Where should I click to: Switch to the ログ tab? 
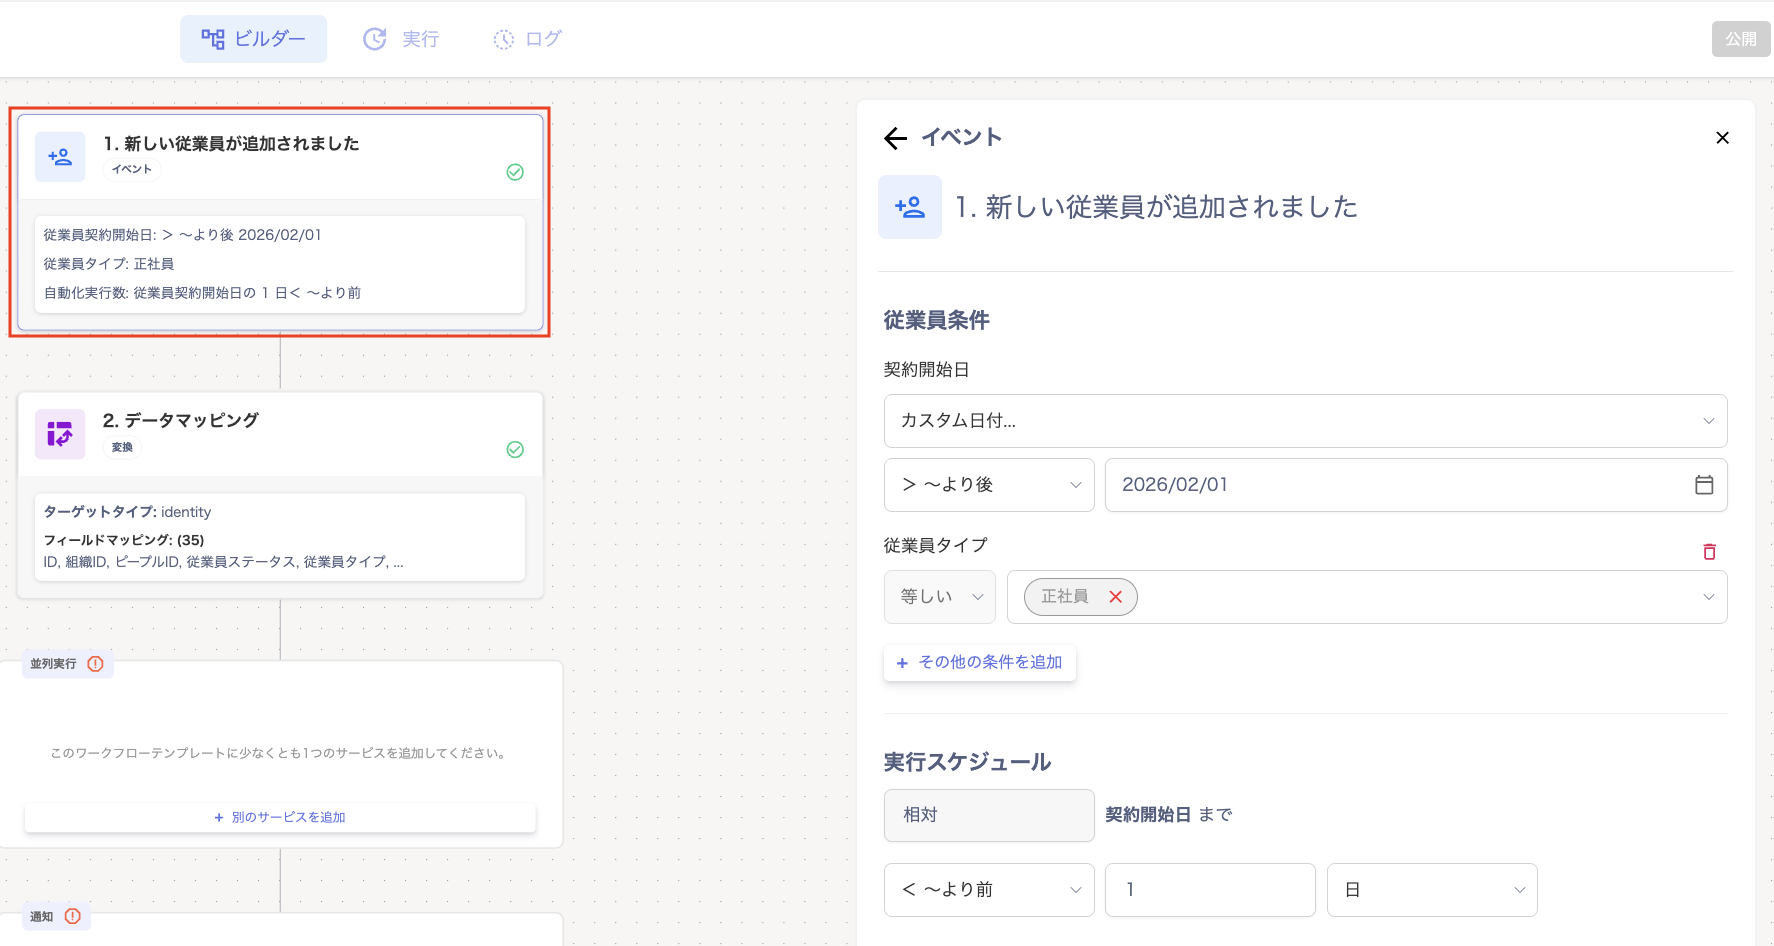pos(527,39)
